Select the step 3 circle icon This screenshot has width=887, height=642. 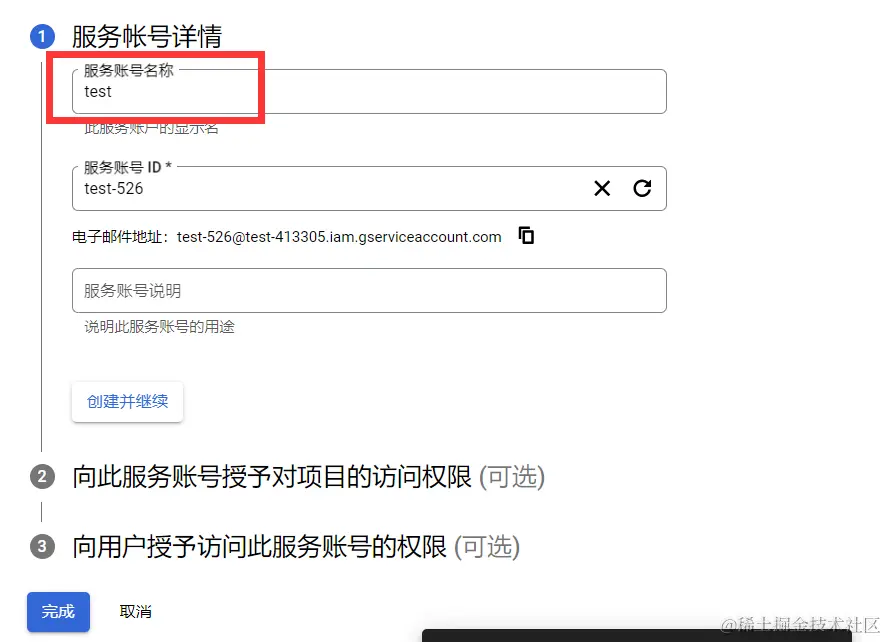click(42, 547)
